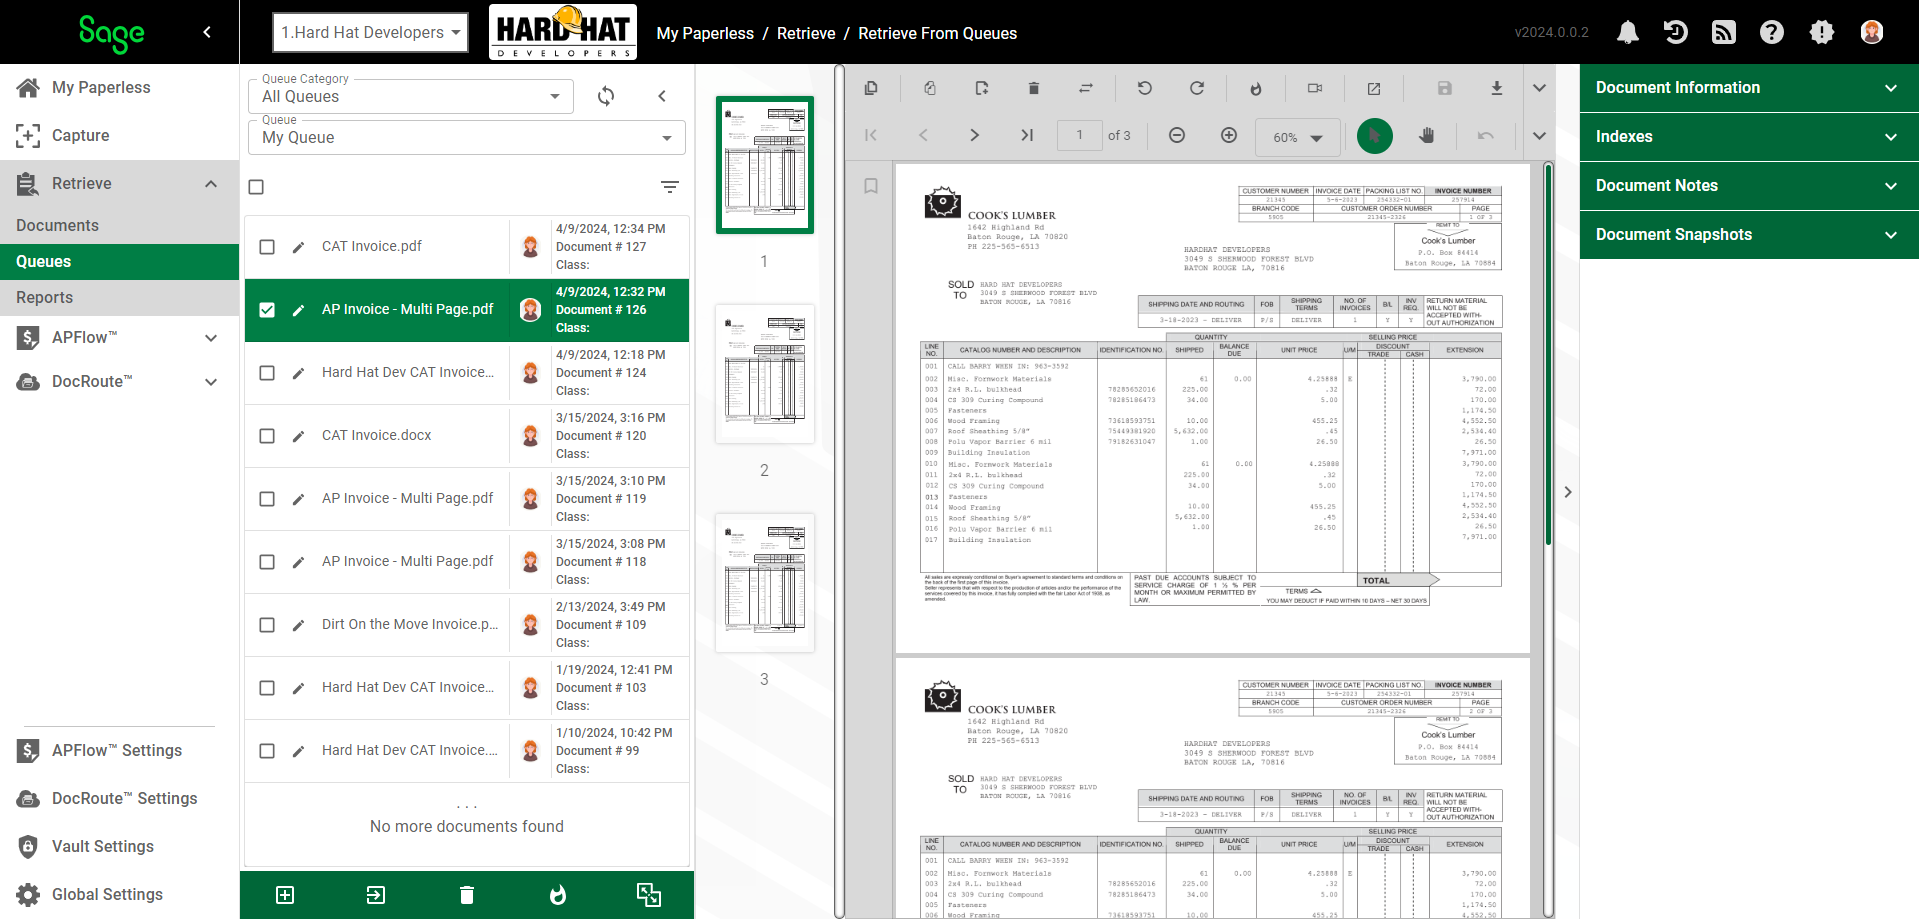Open the history clock icon

click(1675, 33)
